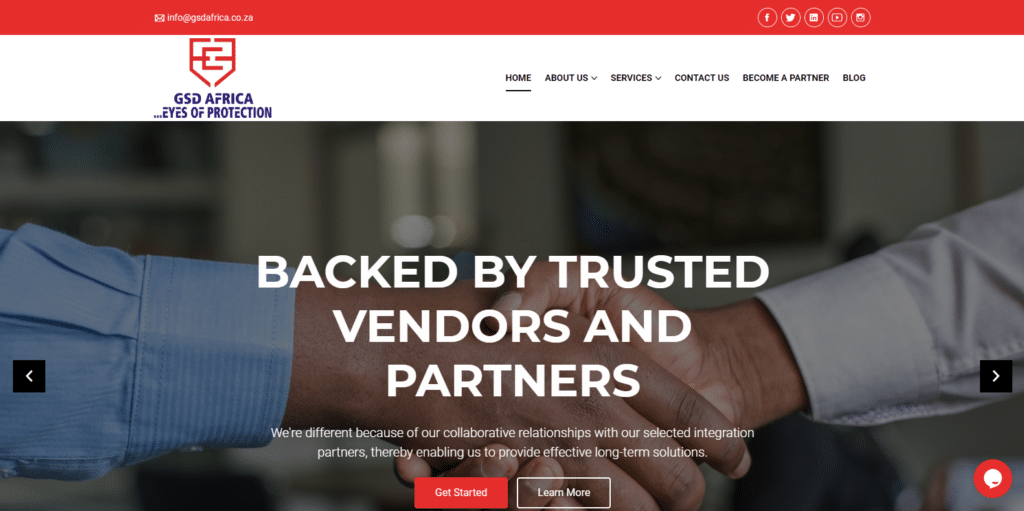Open the red chat bubble widget
Viewport: 1024px width, 511px height.
pyautogui.click(x=993, y=478)
